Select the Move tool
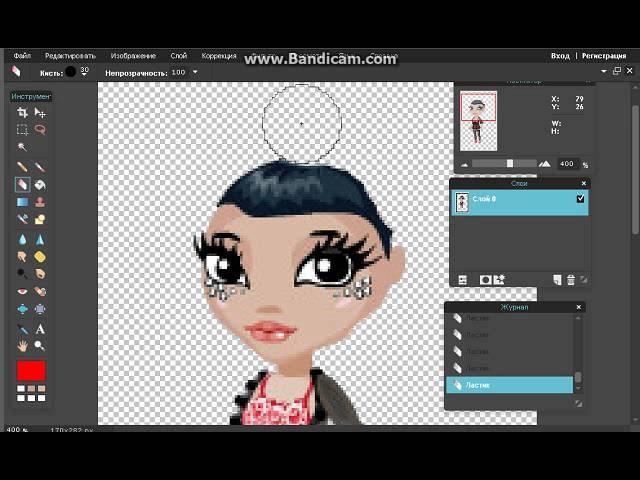This screenshot has width=640, height=480. click(40, 112)
